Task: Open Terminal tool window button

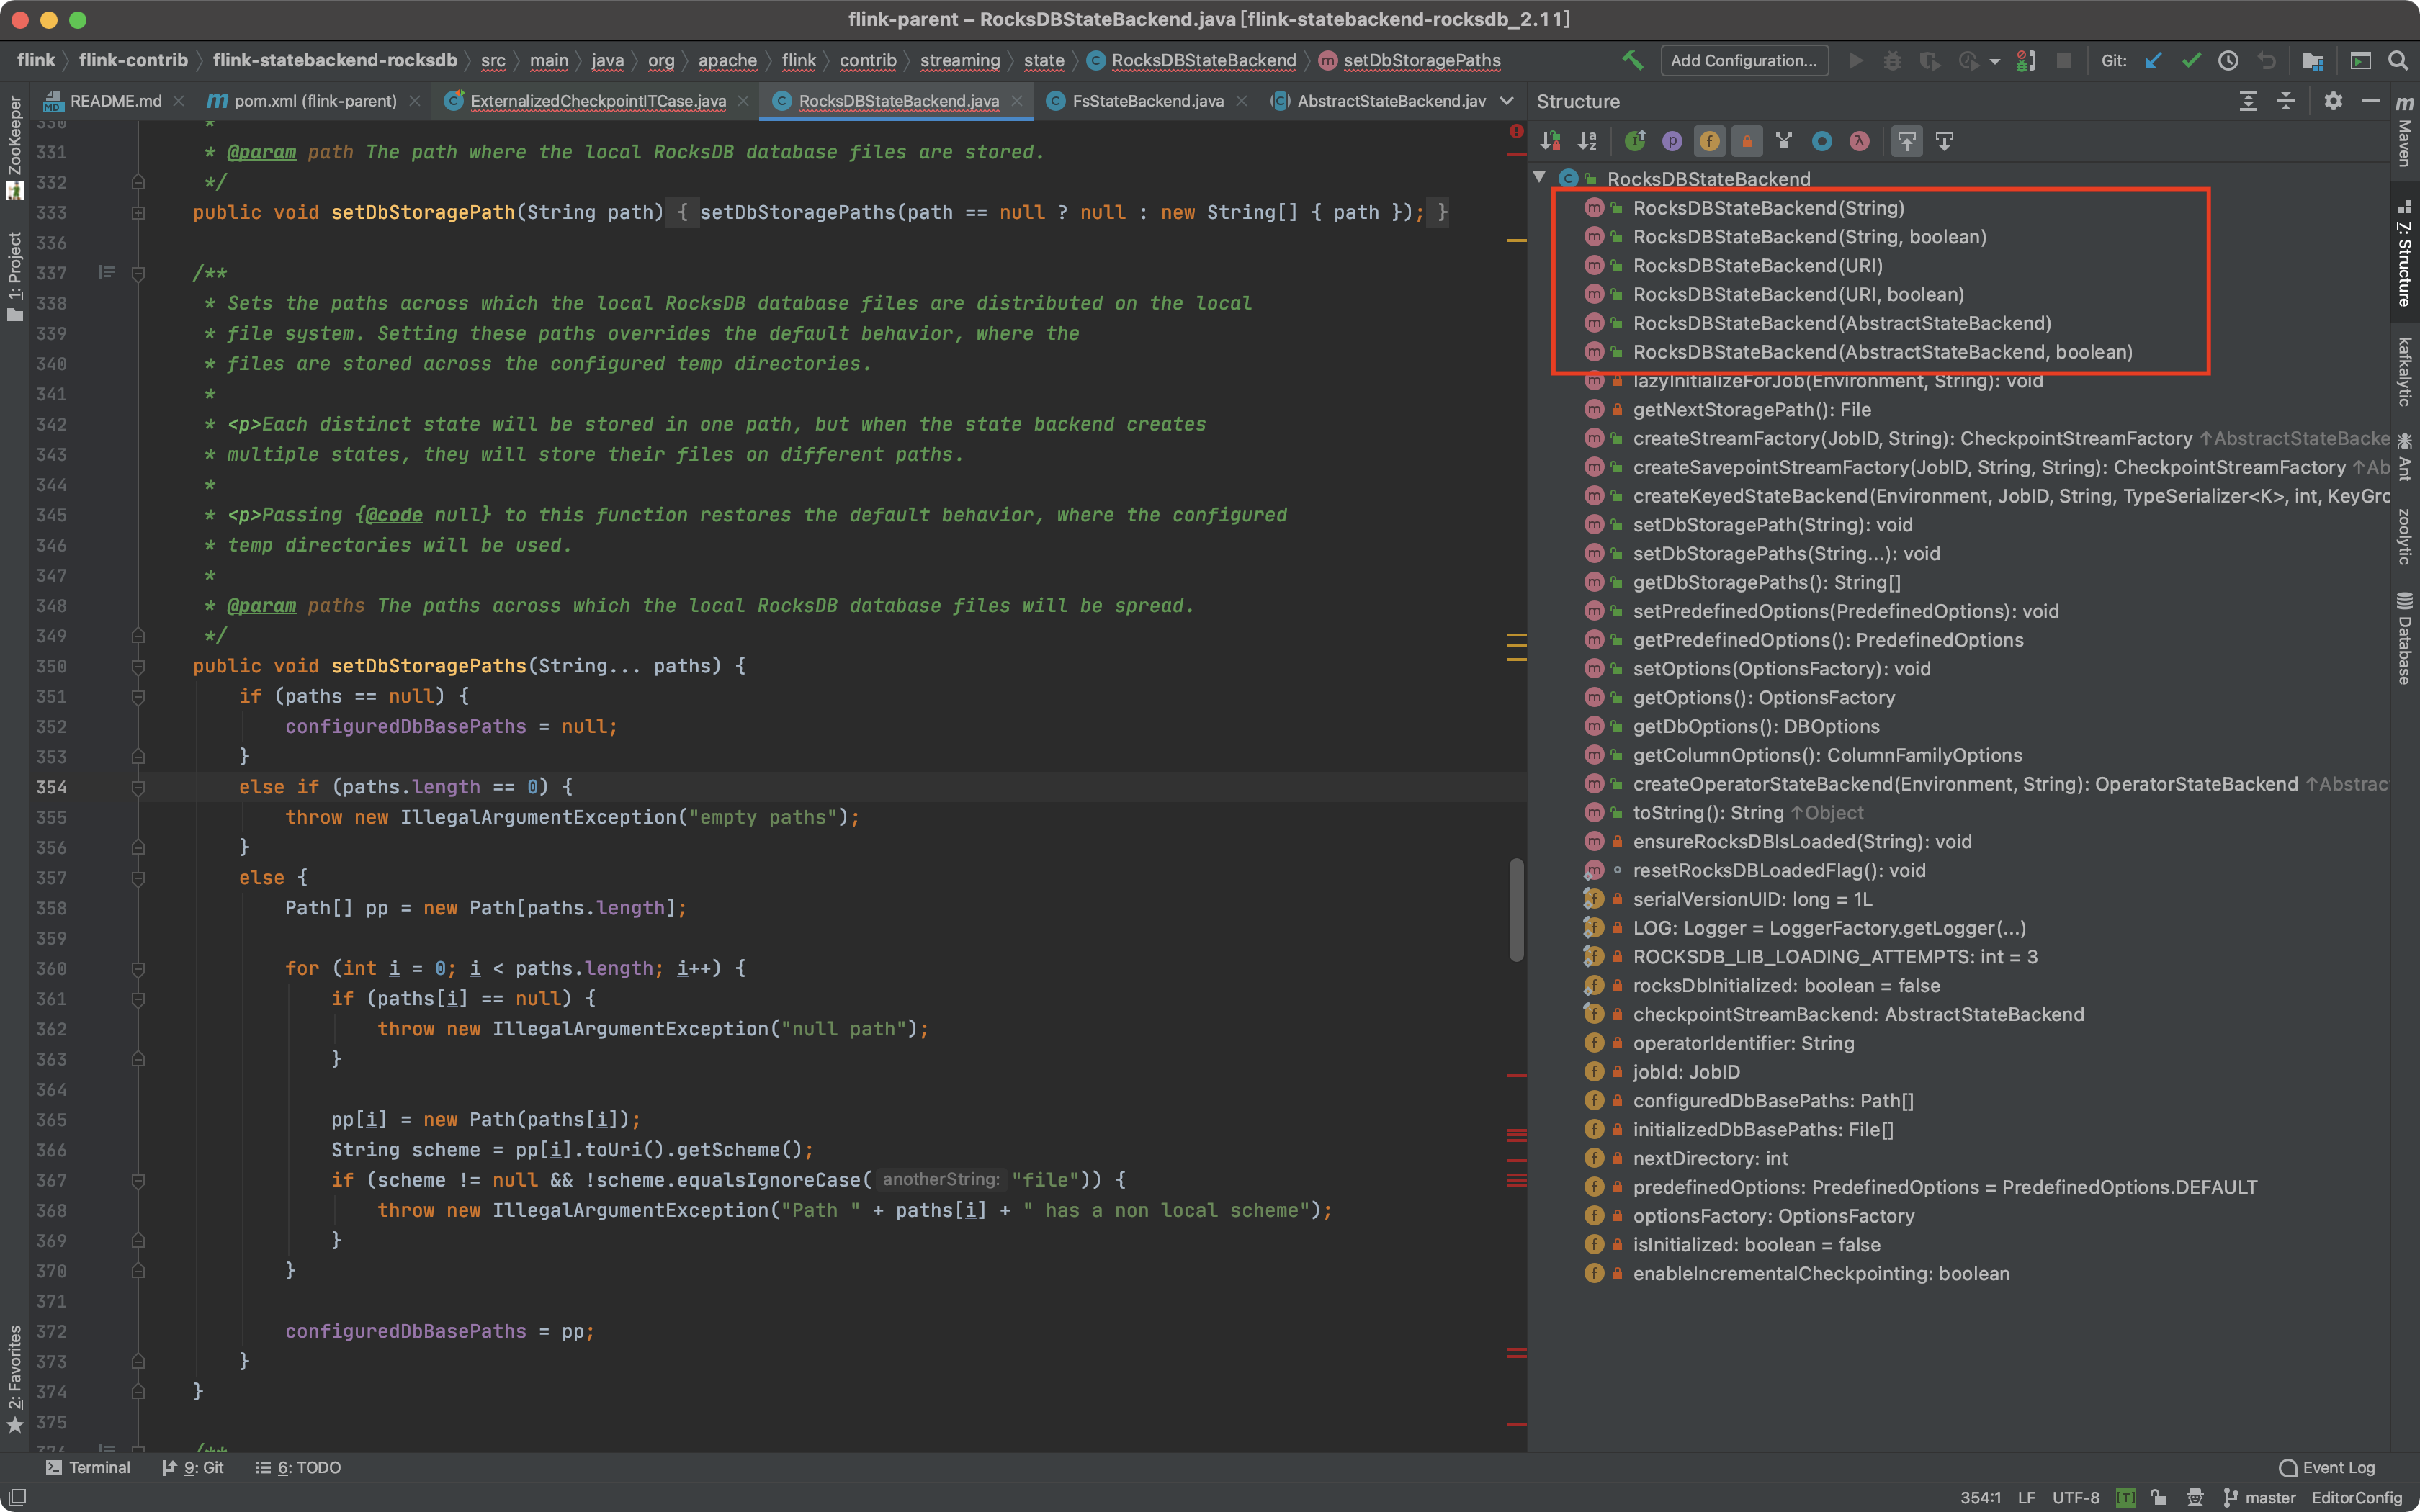Action: 88,1467
